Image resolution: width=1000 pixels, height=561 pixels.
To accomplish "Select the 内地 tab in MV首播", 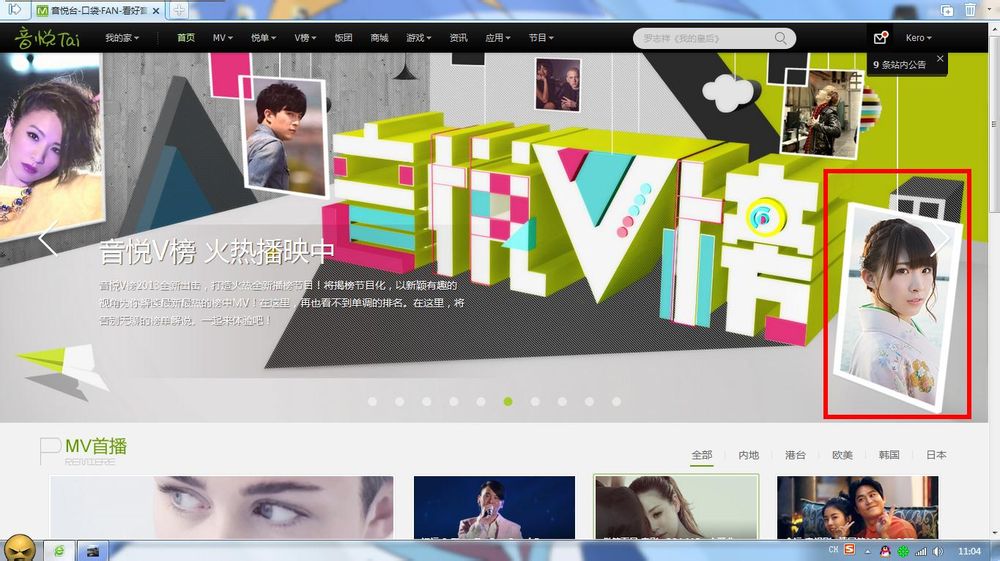I will [x=749, y=455].
